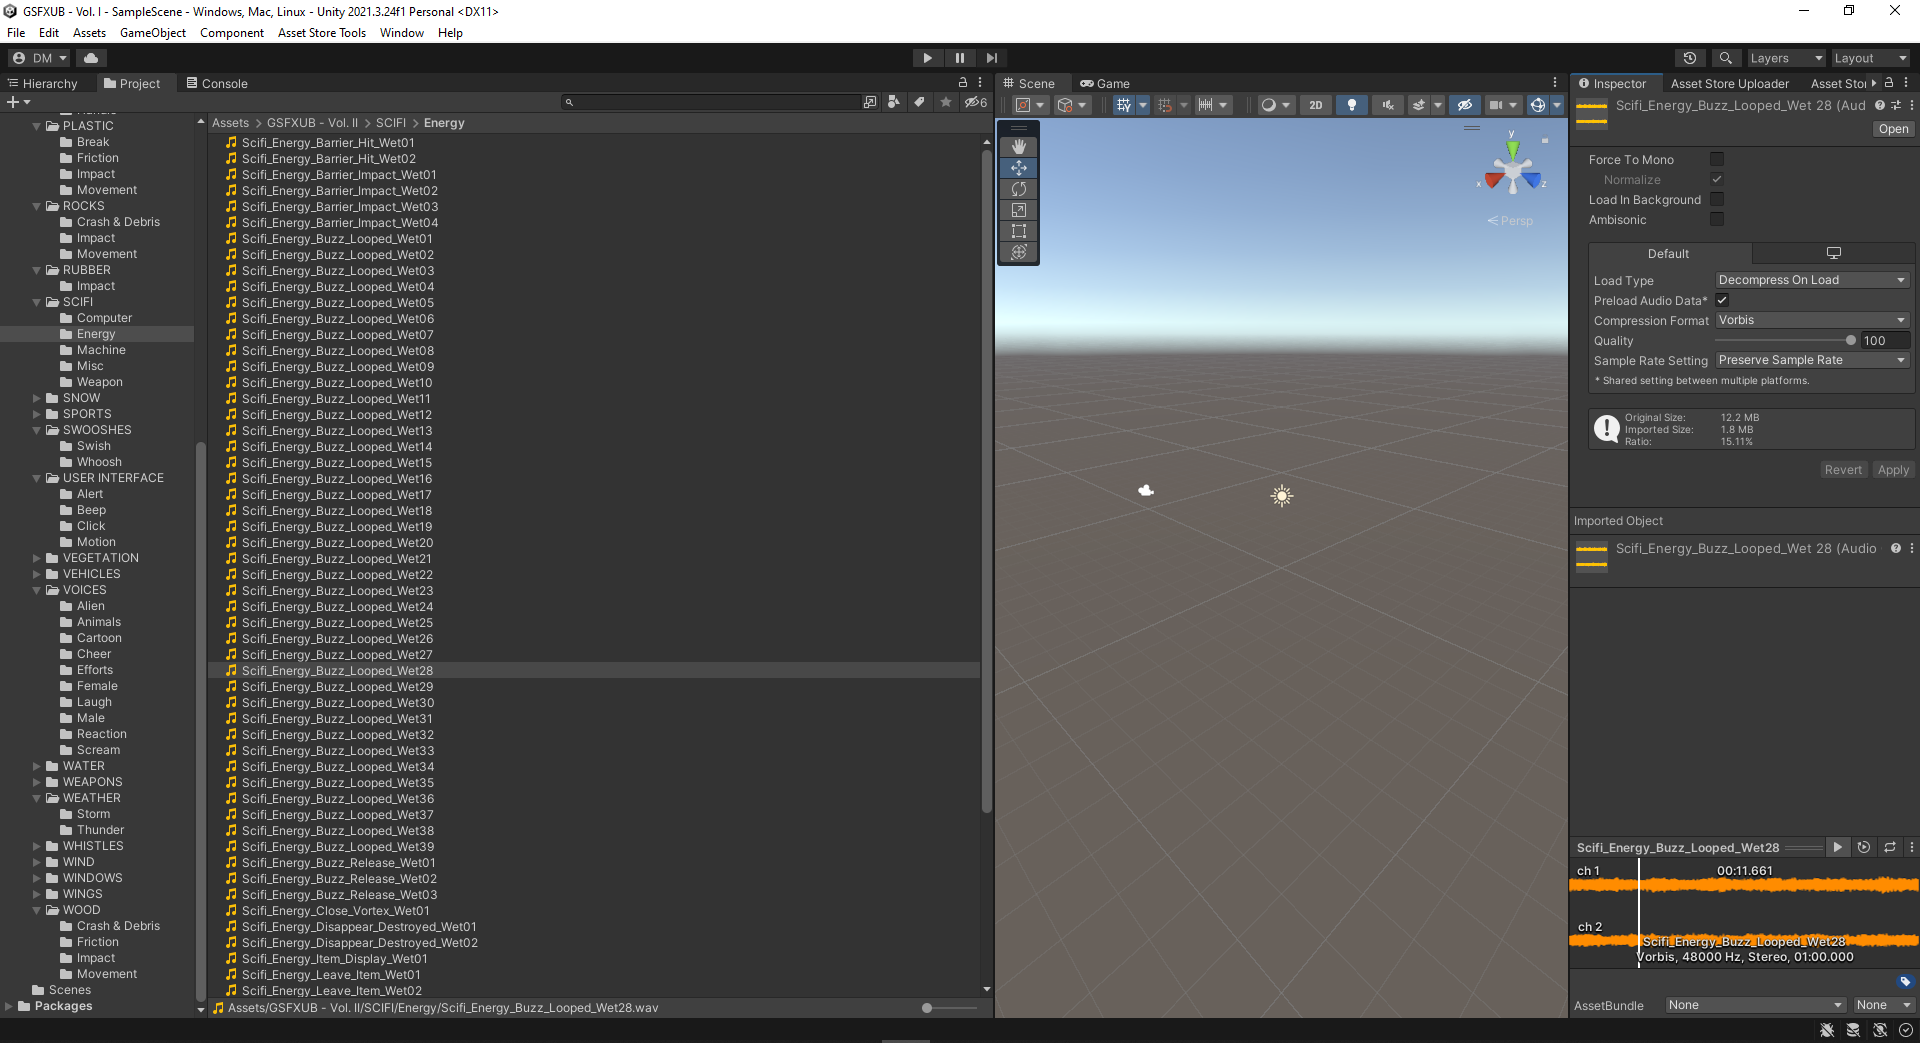Open the Compression Format dropdown
This screenshot has height=1043, width=1920.
coord(1812,320)
